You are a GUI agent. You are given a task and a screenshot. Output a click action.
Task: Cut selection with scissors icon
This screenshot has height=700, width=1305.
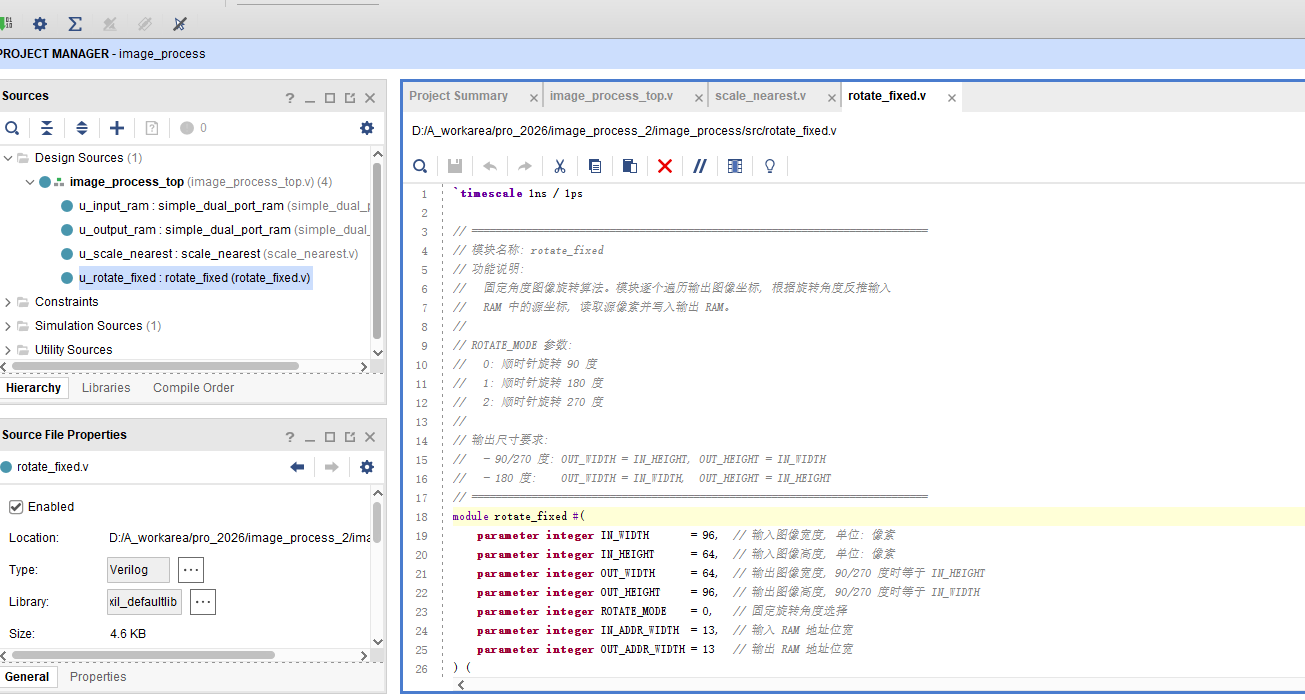(x=560, y=166)
